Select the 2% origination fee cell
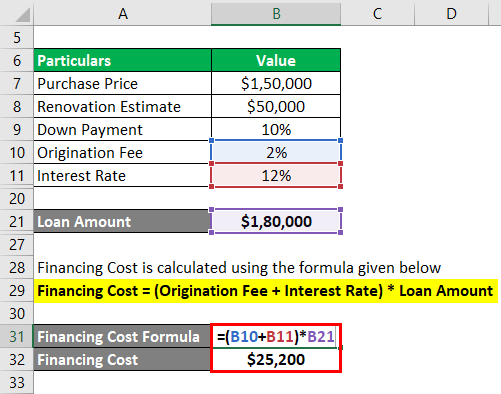This screenshot has height=394, width=501. pos(276,153)
